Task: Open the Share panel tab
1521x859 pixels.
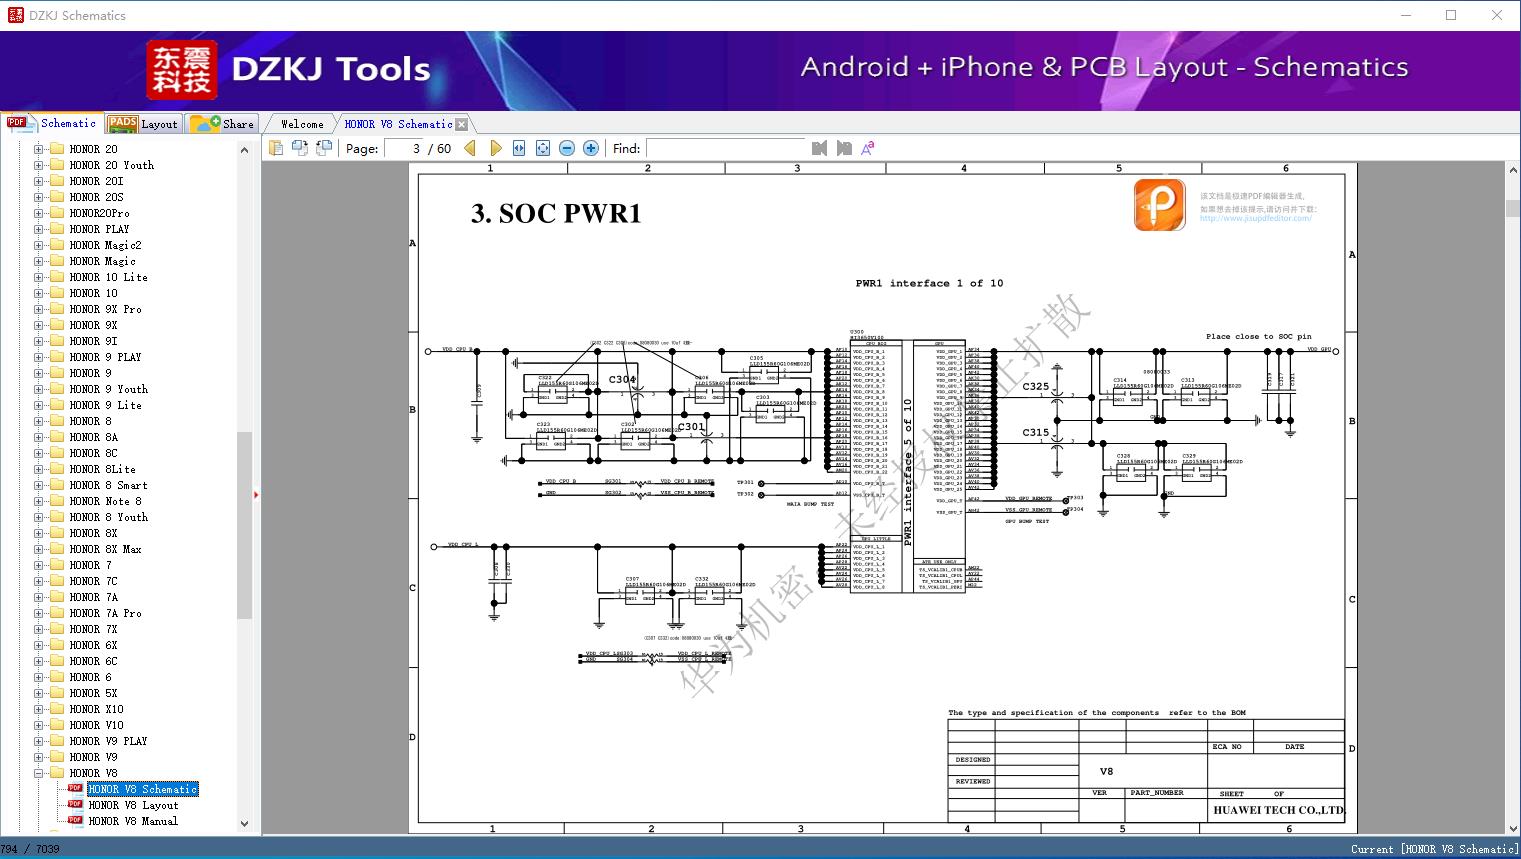Action: click(223, 124)
